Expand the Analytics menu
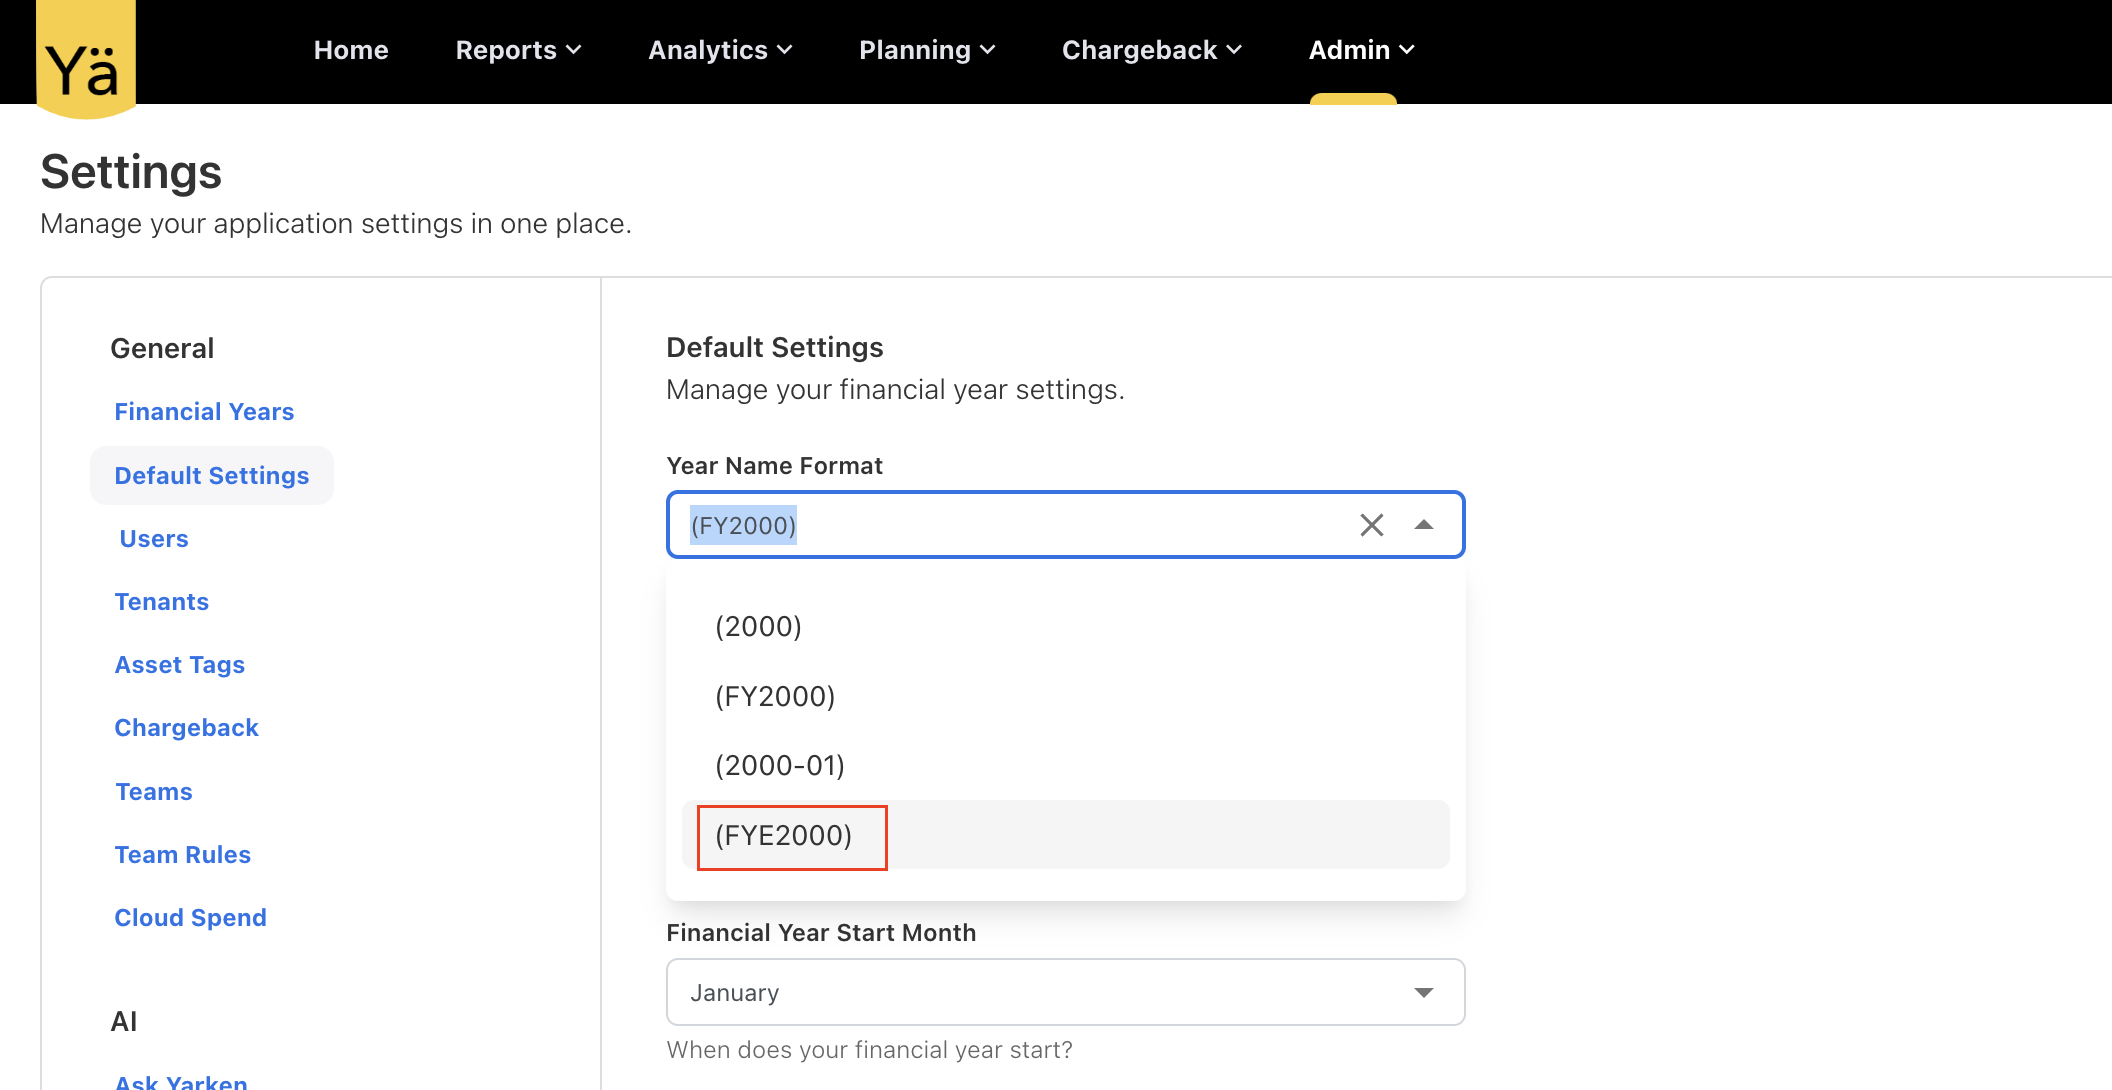2112x1090 pixels. (x=719, y=50)
